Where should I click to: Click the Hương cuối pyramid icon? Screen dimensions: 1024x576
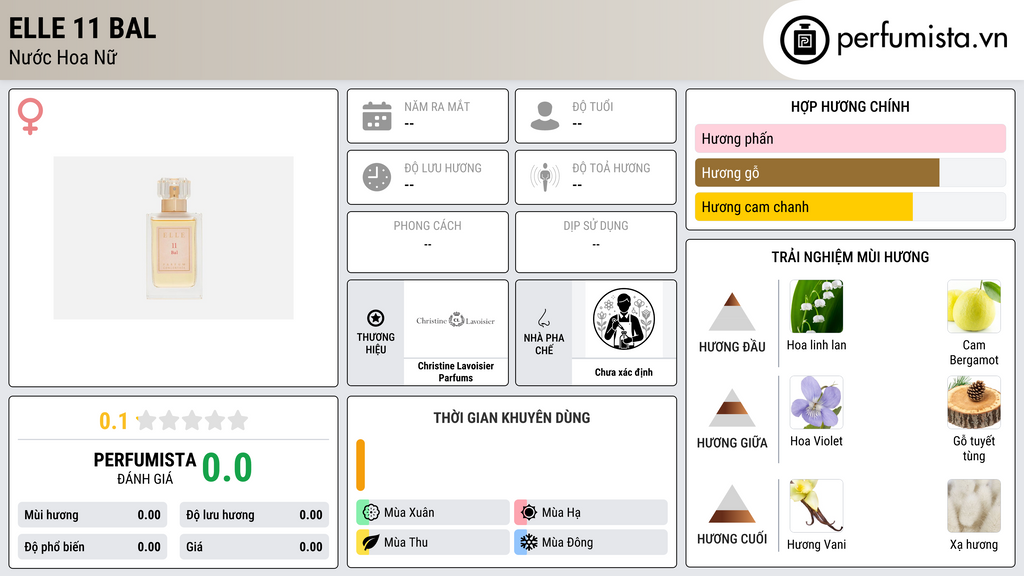tap(732, 504)
